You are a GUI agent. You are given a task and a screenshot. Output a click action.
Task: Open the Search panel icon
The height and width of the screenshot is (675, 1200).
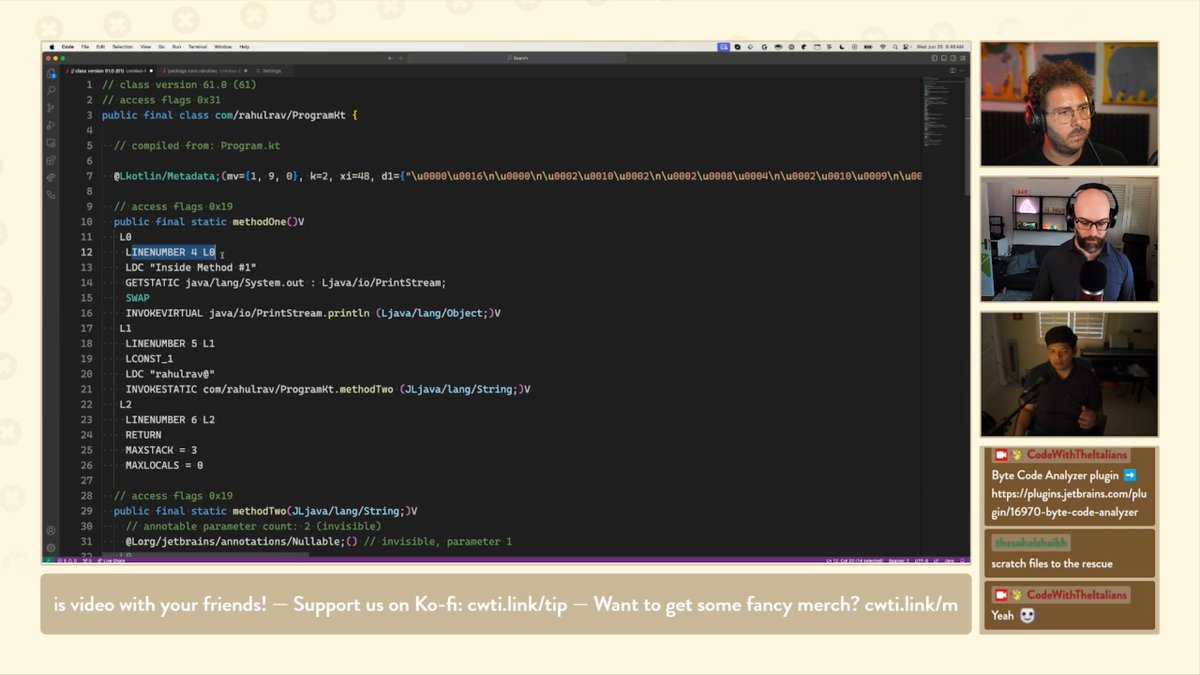coord(51,90)
